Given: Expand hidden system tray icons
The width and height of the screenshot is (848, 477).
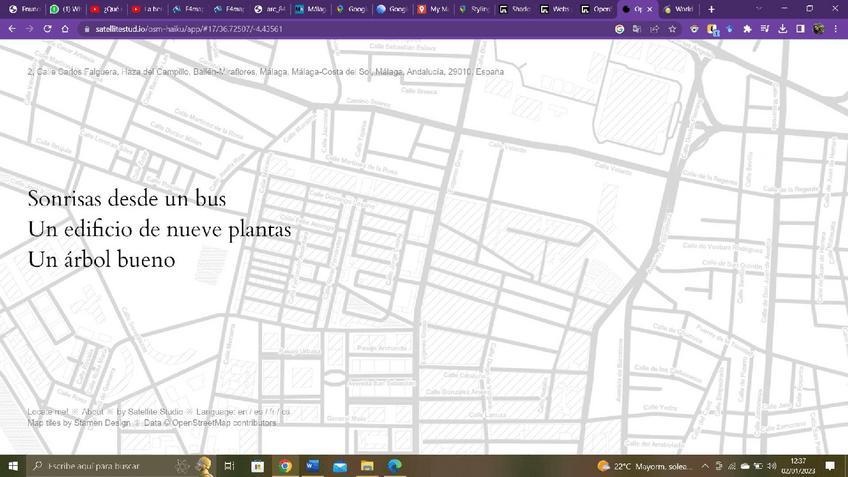Looking at the screenshot, I should click(x=705, y=466).
